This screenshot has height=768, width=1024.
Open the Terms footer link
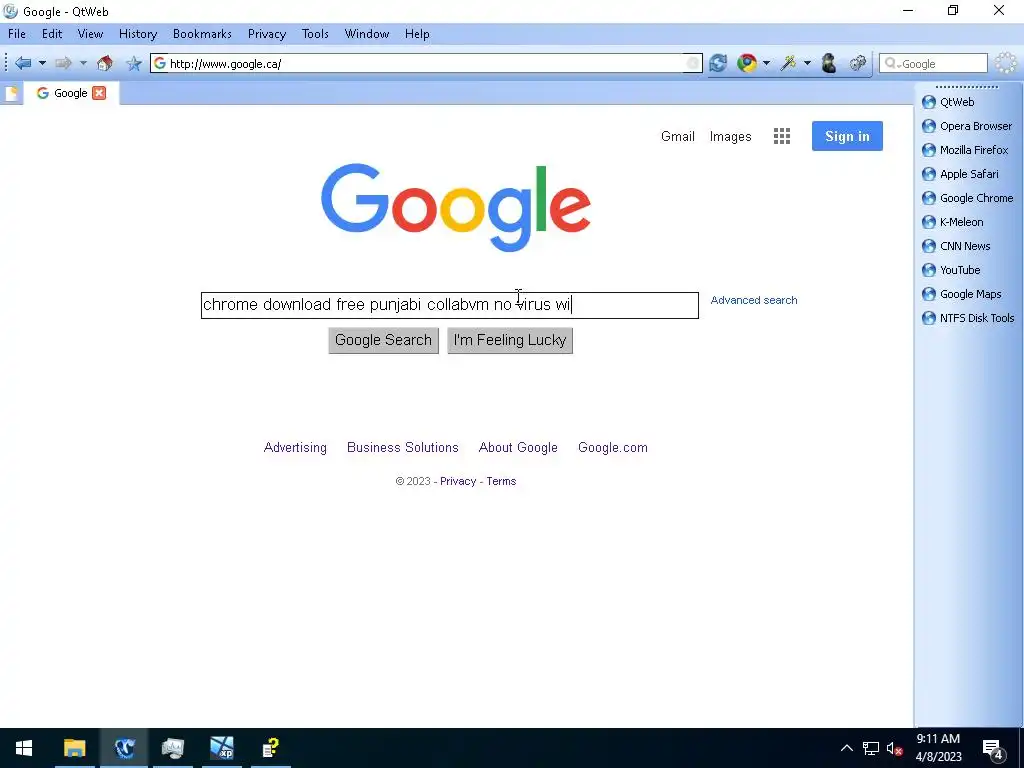point(501,481)
